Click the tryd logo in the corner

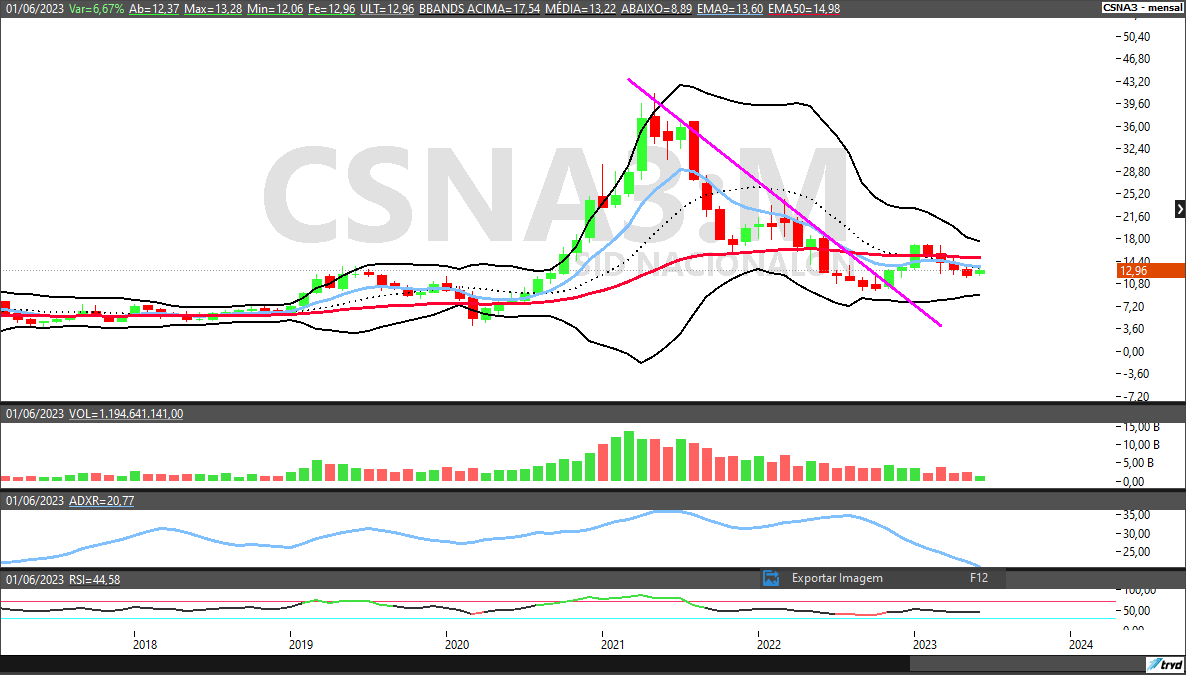click(1166, 665)
